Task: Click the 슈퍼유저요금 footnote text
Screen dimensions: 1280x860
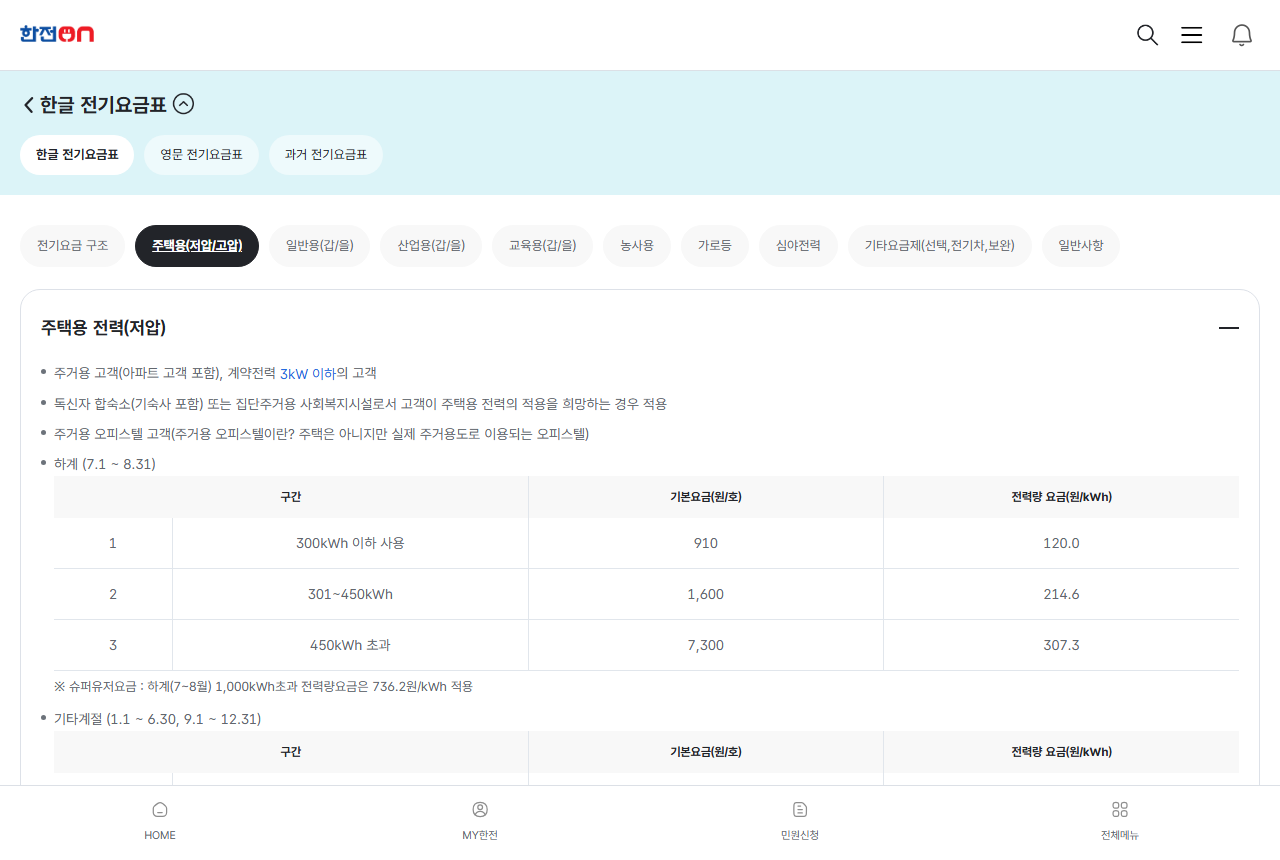Action: pos(263,687)
